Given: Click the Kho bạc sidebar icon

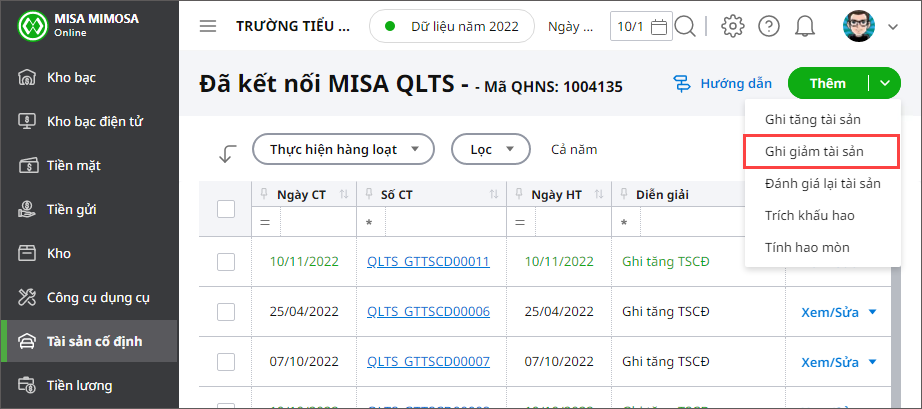Looking at the screenshot, I should coord(27,78).
